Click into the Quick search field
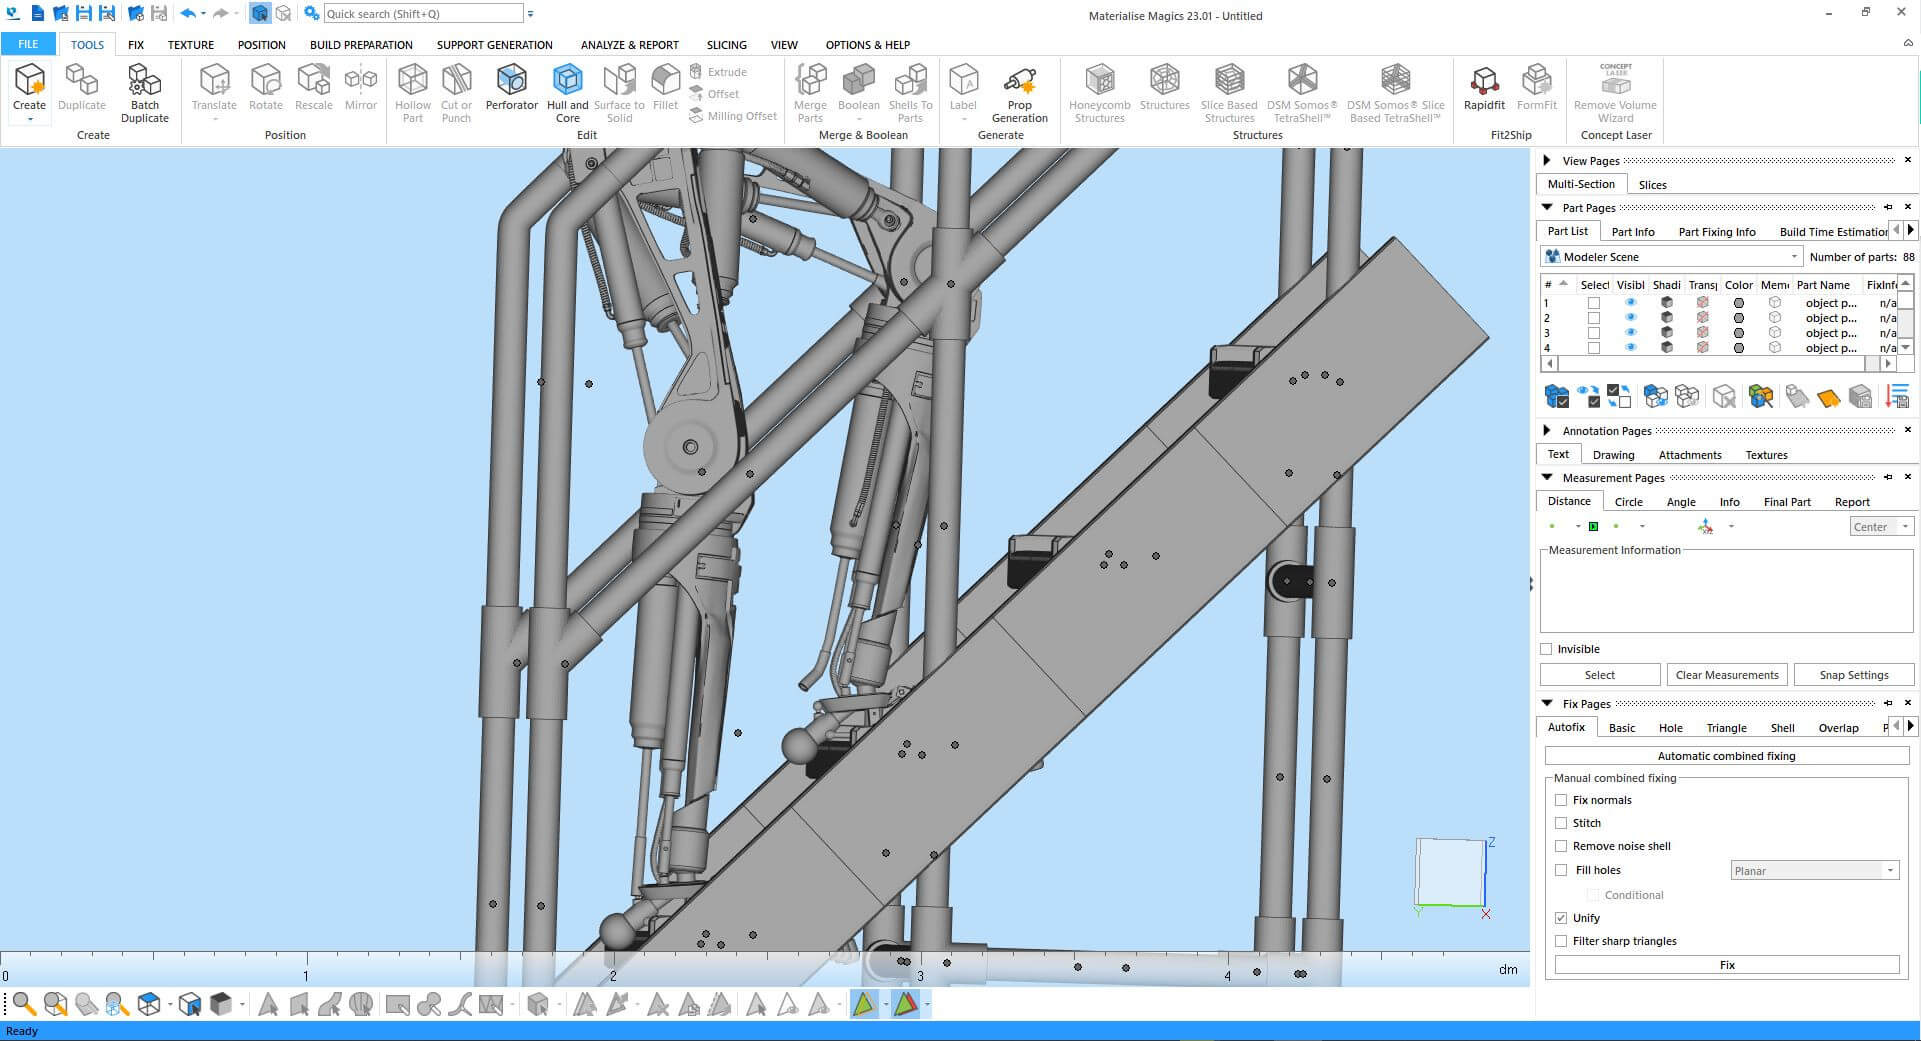1921x1041 pixels. pyautogui.click(x=422, y=14)
